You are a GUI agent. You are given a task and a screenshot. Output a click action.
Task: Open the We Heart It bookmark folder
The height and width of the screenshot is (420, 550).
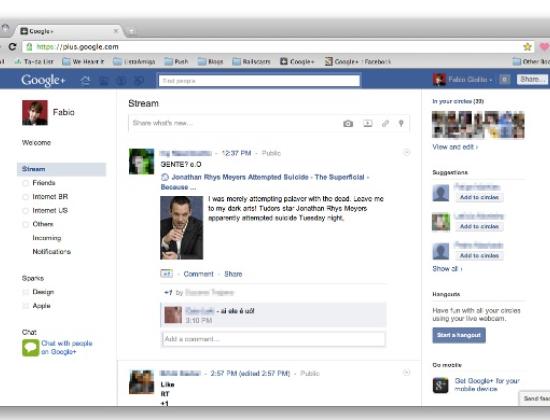[x=83, y=61]
